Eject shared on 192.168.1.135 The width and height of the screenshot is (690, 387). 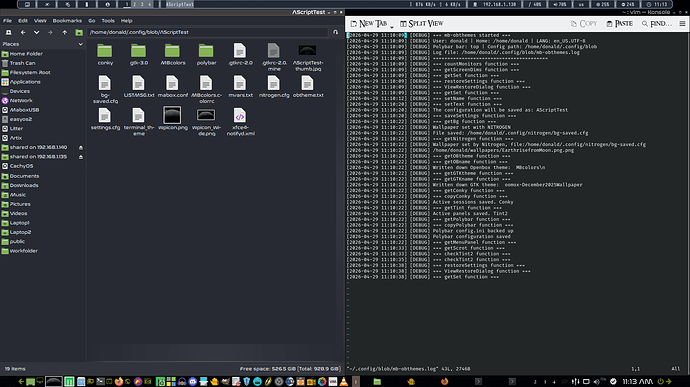point(81,157)
